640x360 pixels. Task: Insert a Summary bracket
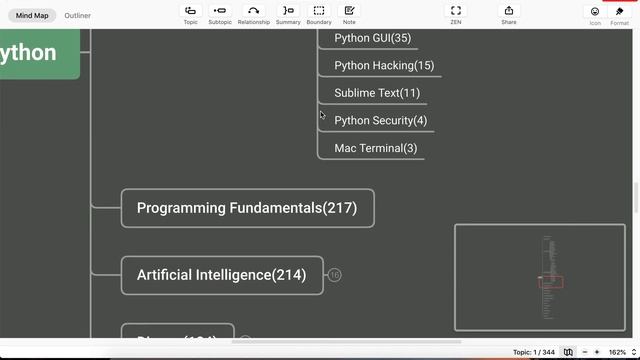288,15
